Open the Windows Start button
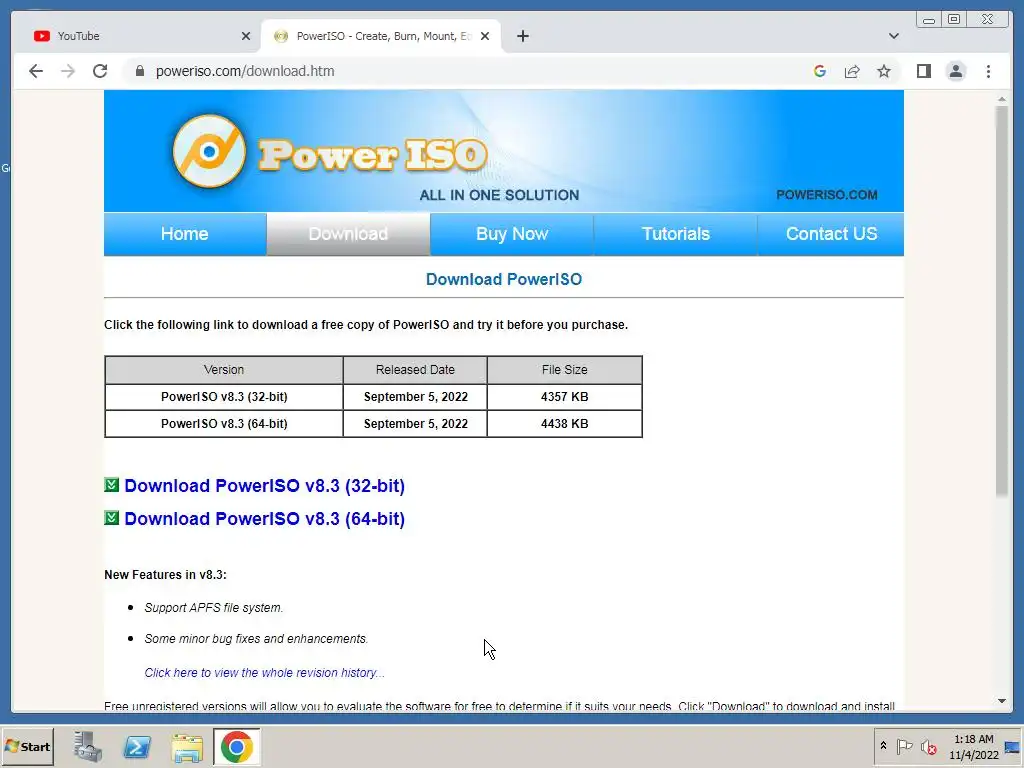The height and width of the screenshot is (768, 1024). 27,746
